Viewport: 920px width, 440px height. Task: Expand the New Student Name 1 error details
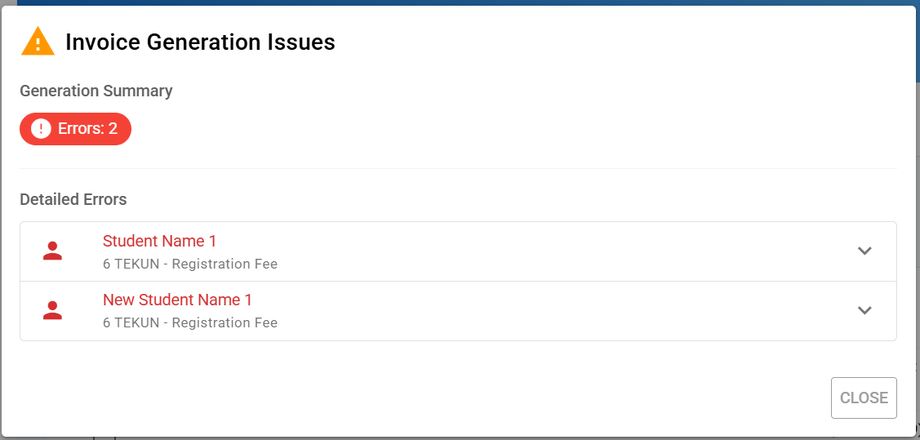865,310
